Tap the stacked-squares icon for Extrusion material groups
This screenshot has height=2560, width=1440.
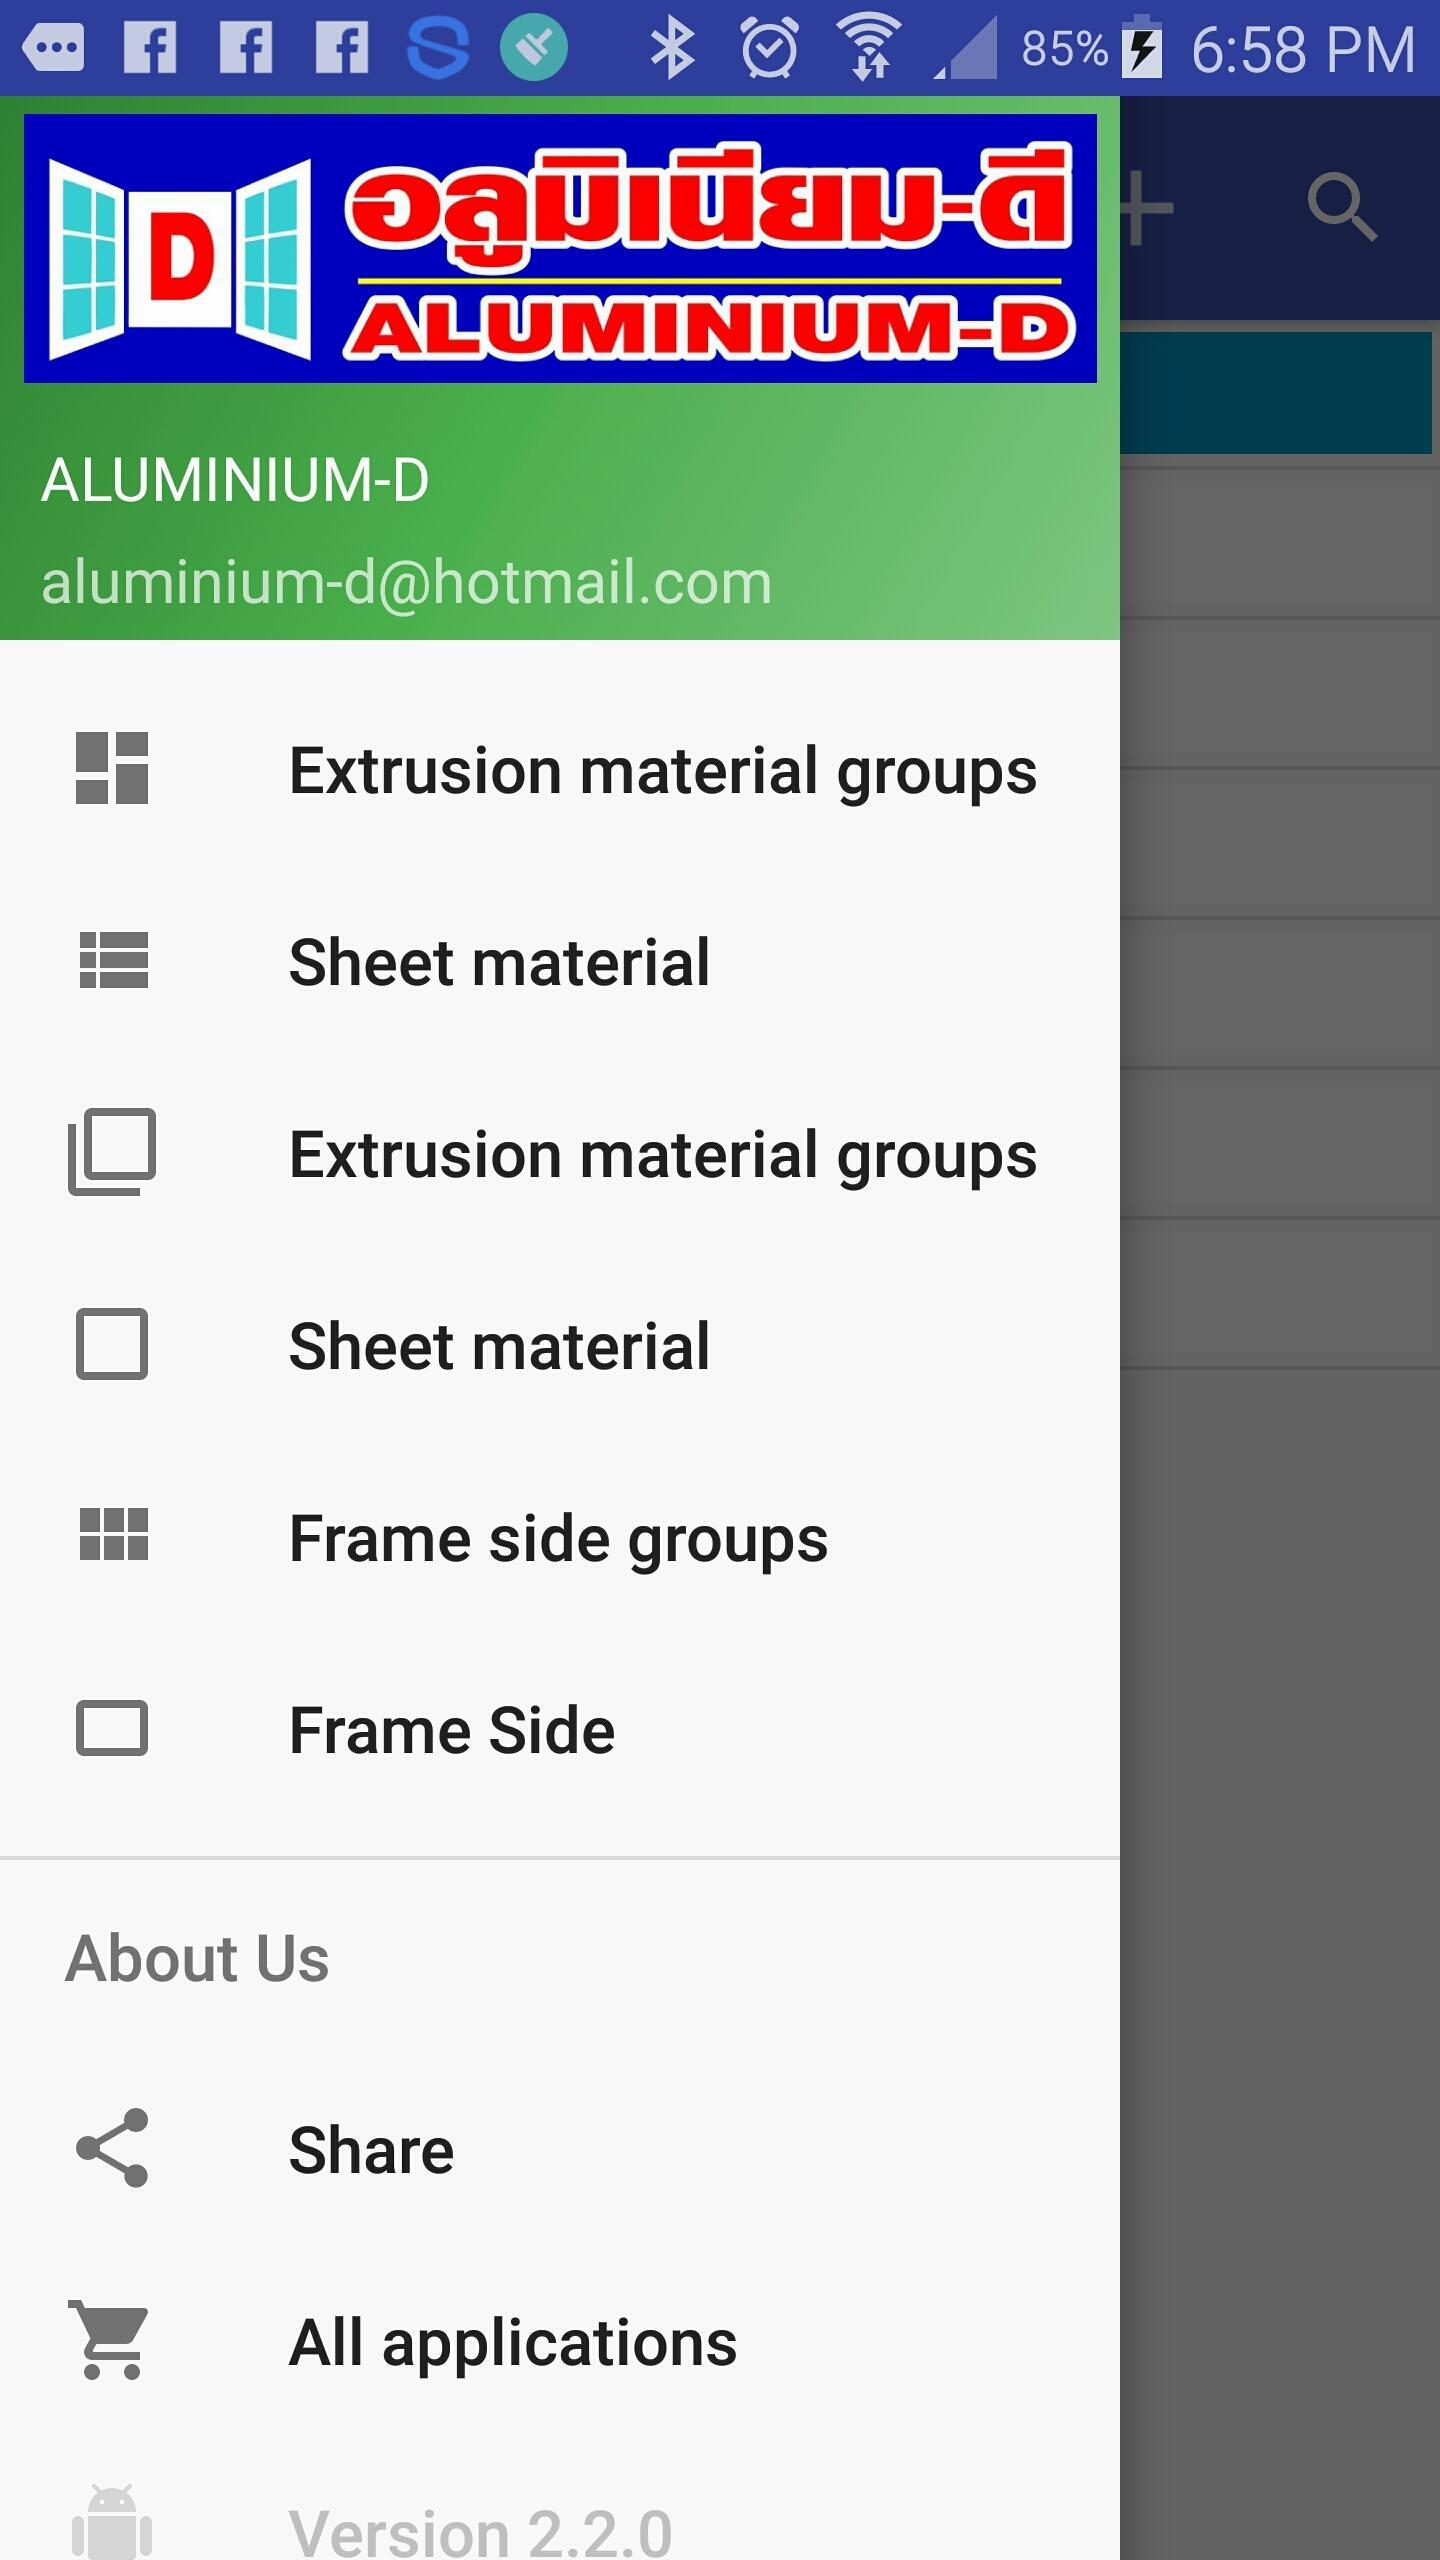(x=112, y=1152)
